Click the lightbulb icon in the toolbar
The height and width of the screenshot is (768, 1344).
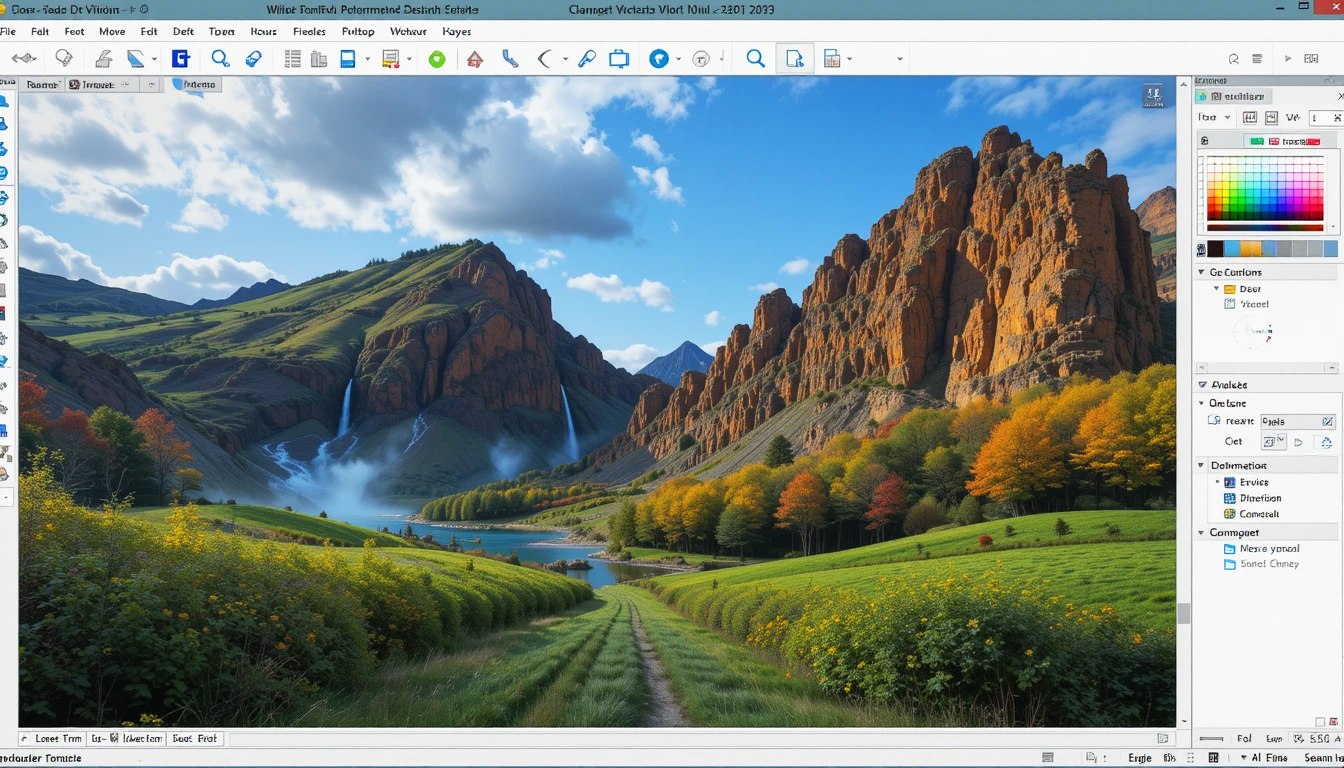coord(64,59)
